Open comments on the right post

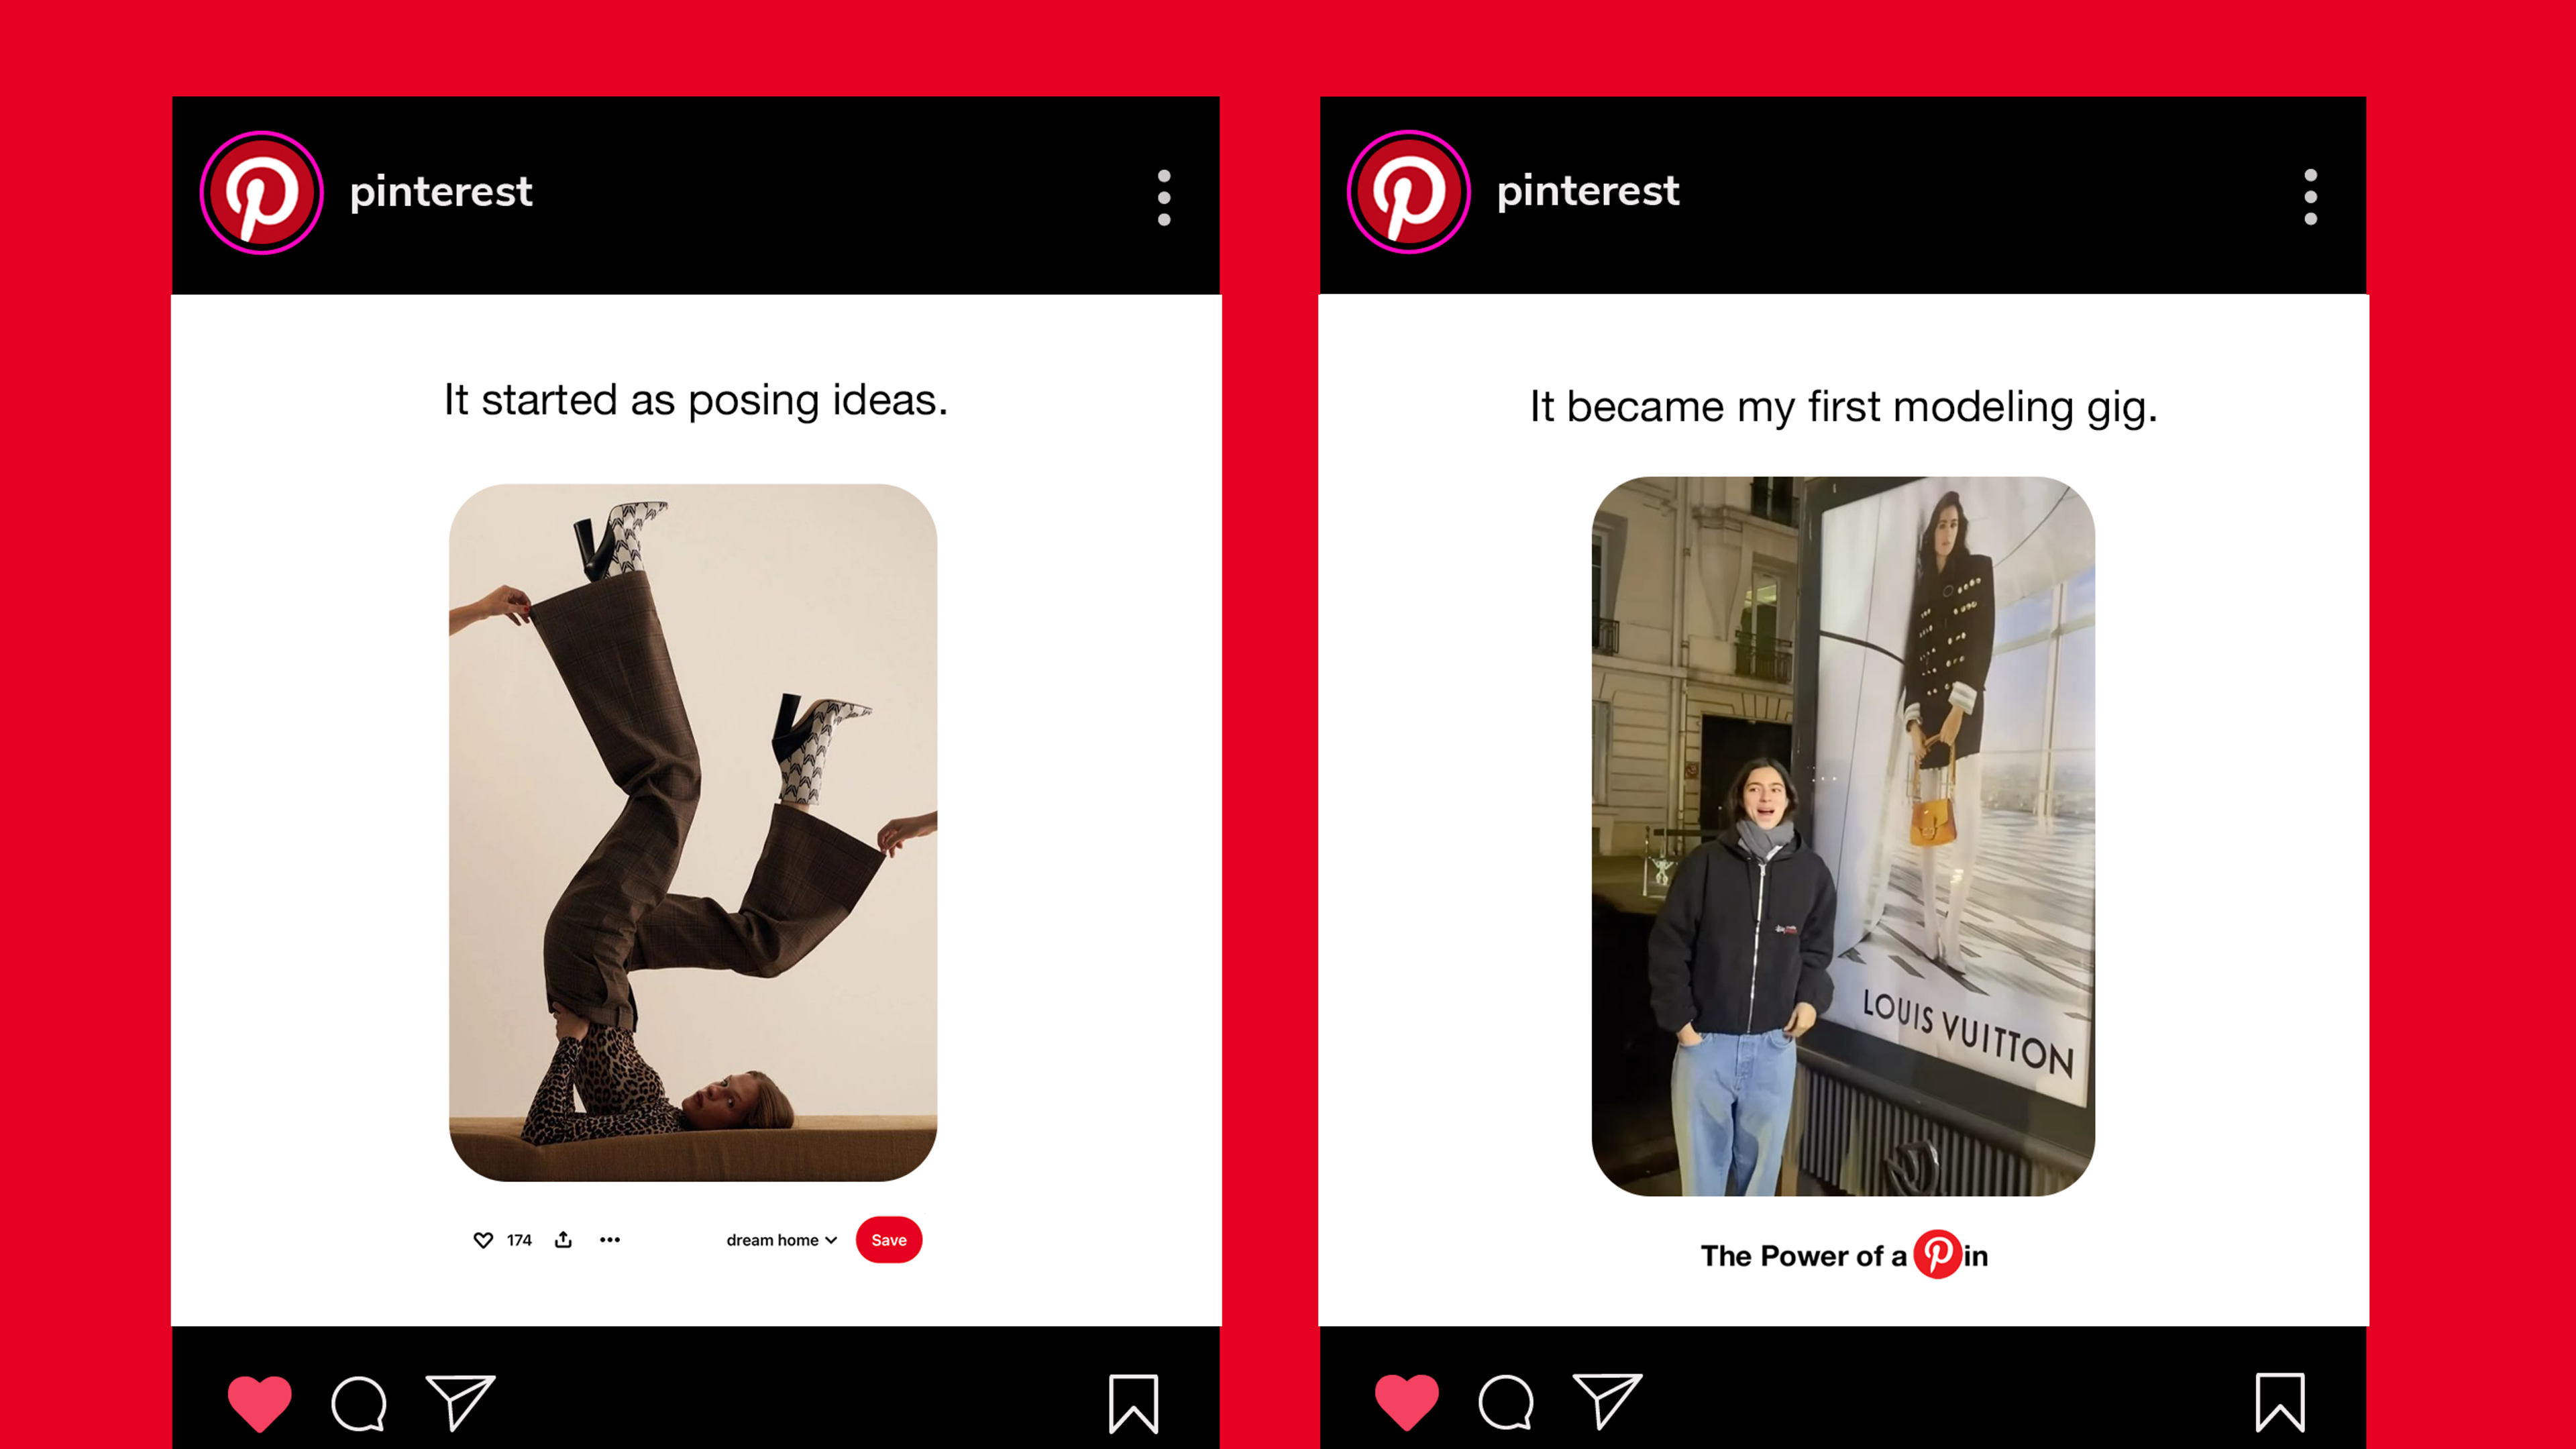pyautogui.click(x=1506, y=1402)
